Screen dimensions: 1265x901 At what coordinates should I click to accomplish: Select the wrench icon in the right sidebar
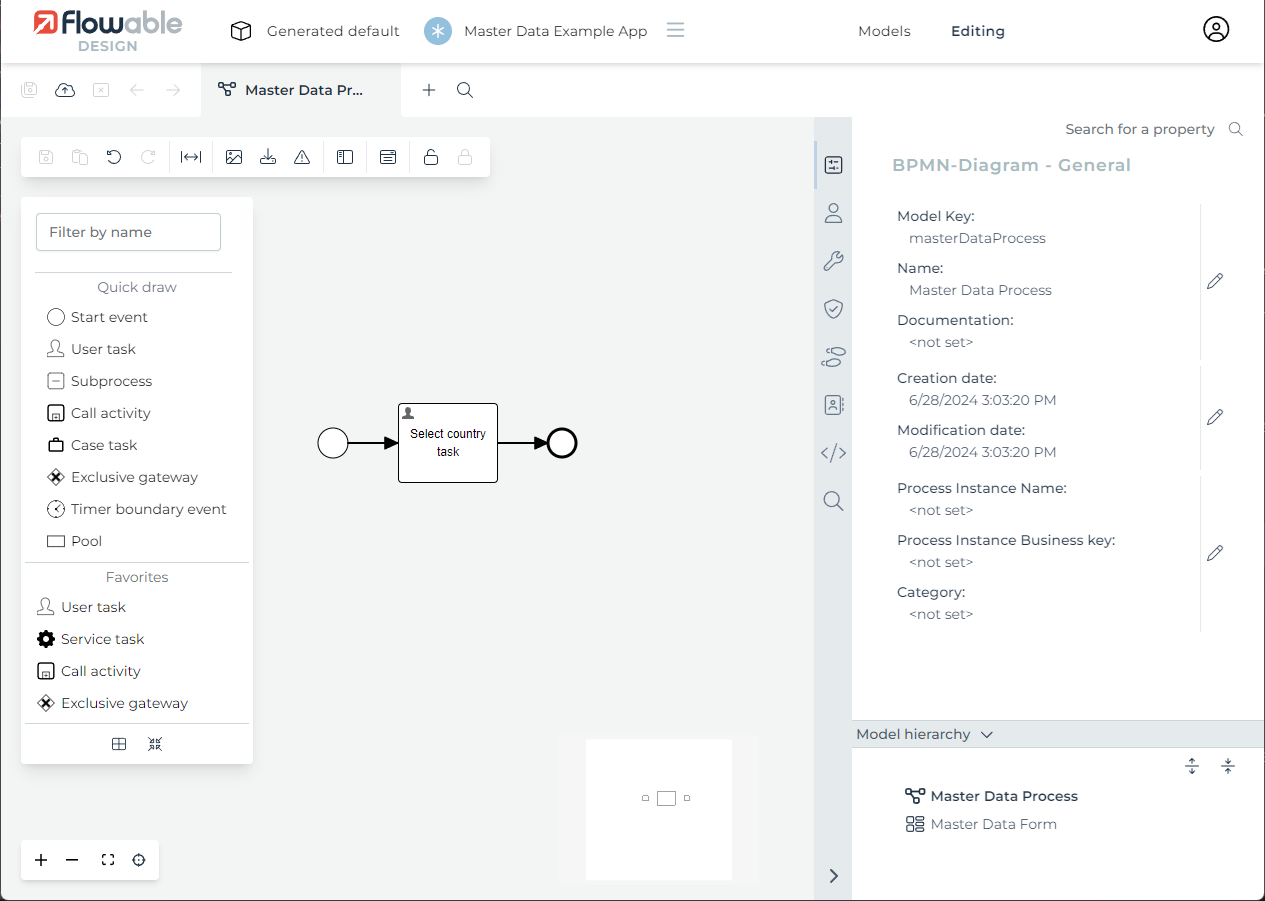pos(833,261)
